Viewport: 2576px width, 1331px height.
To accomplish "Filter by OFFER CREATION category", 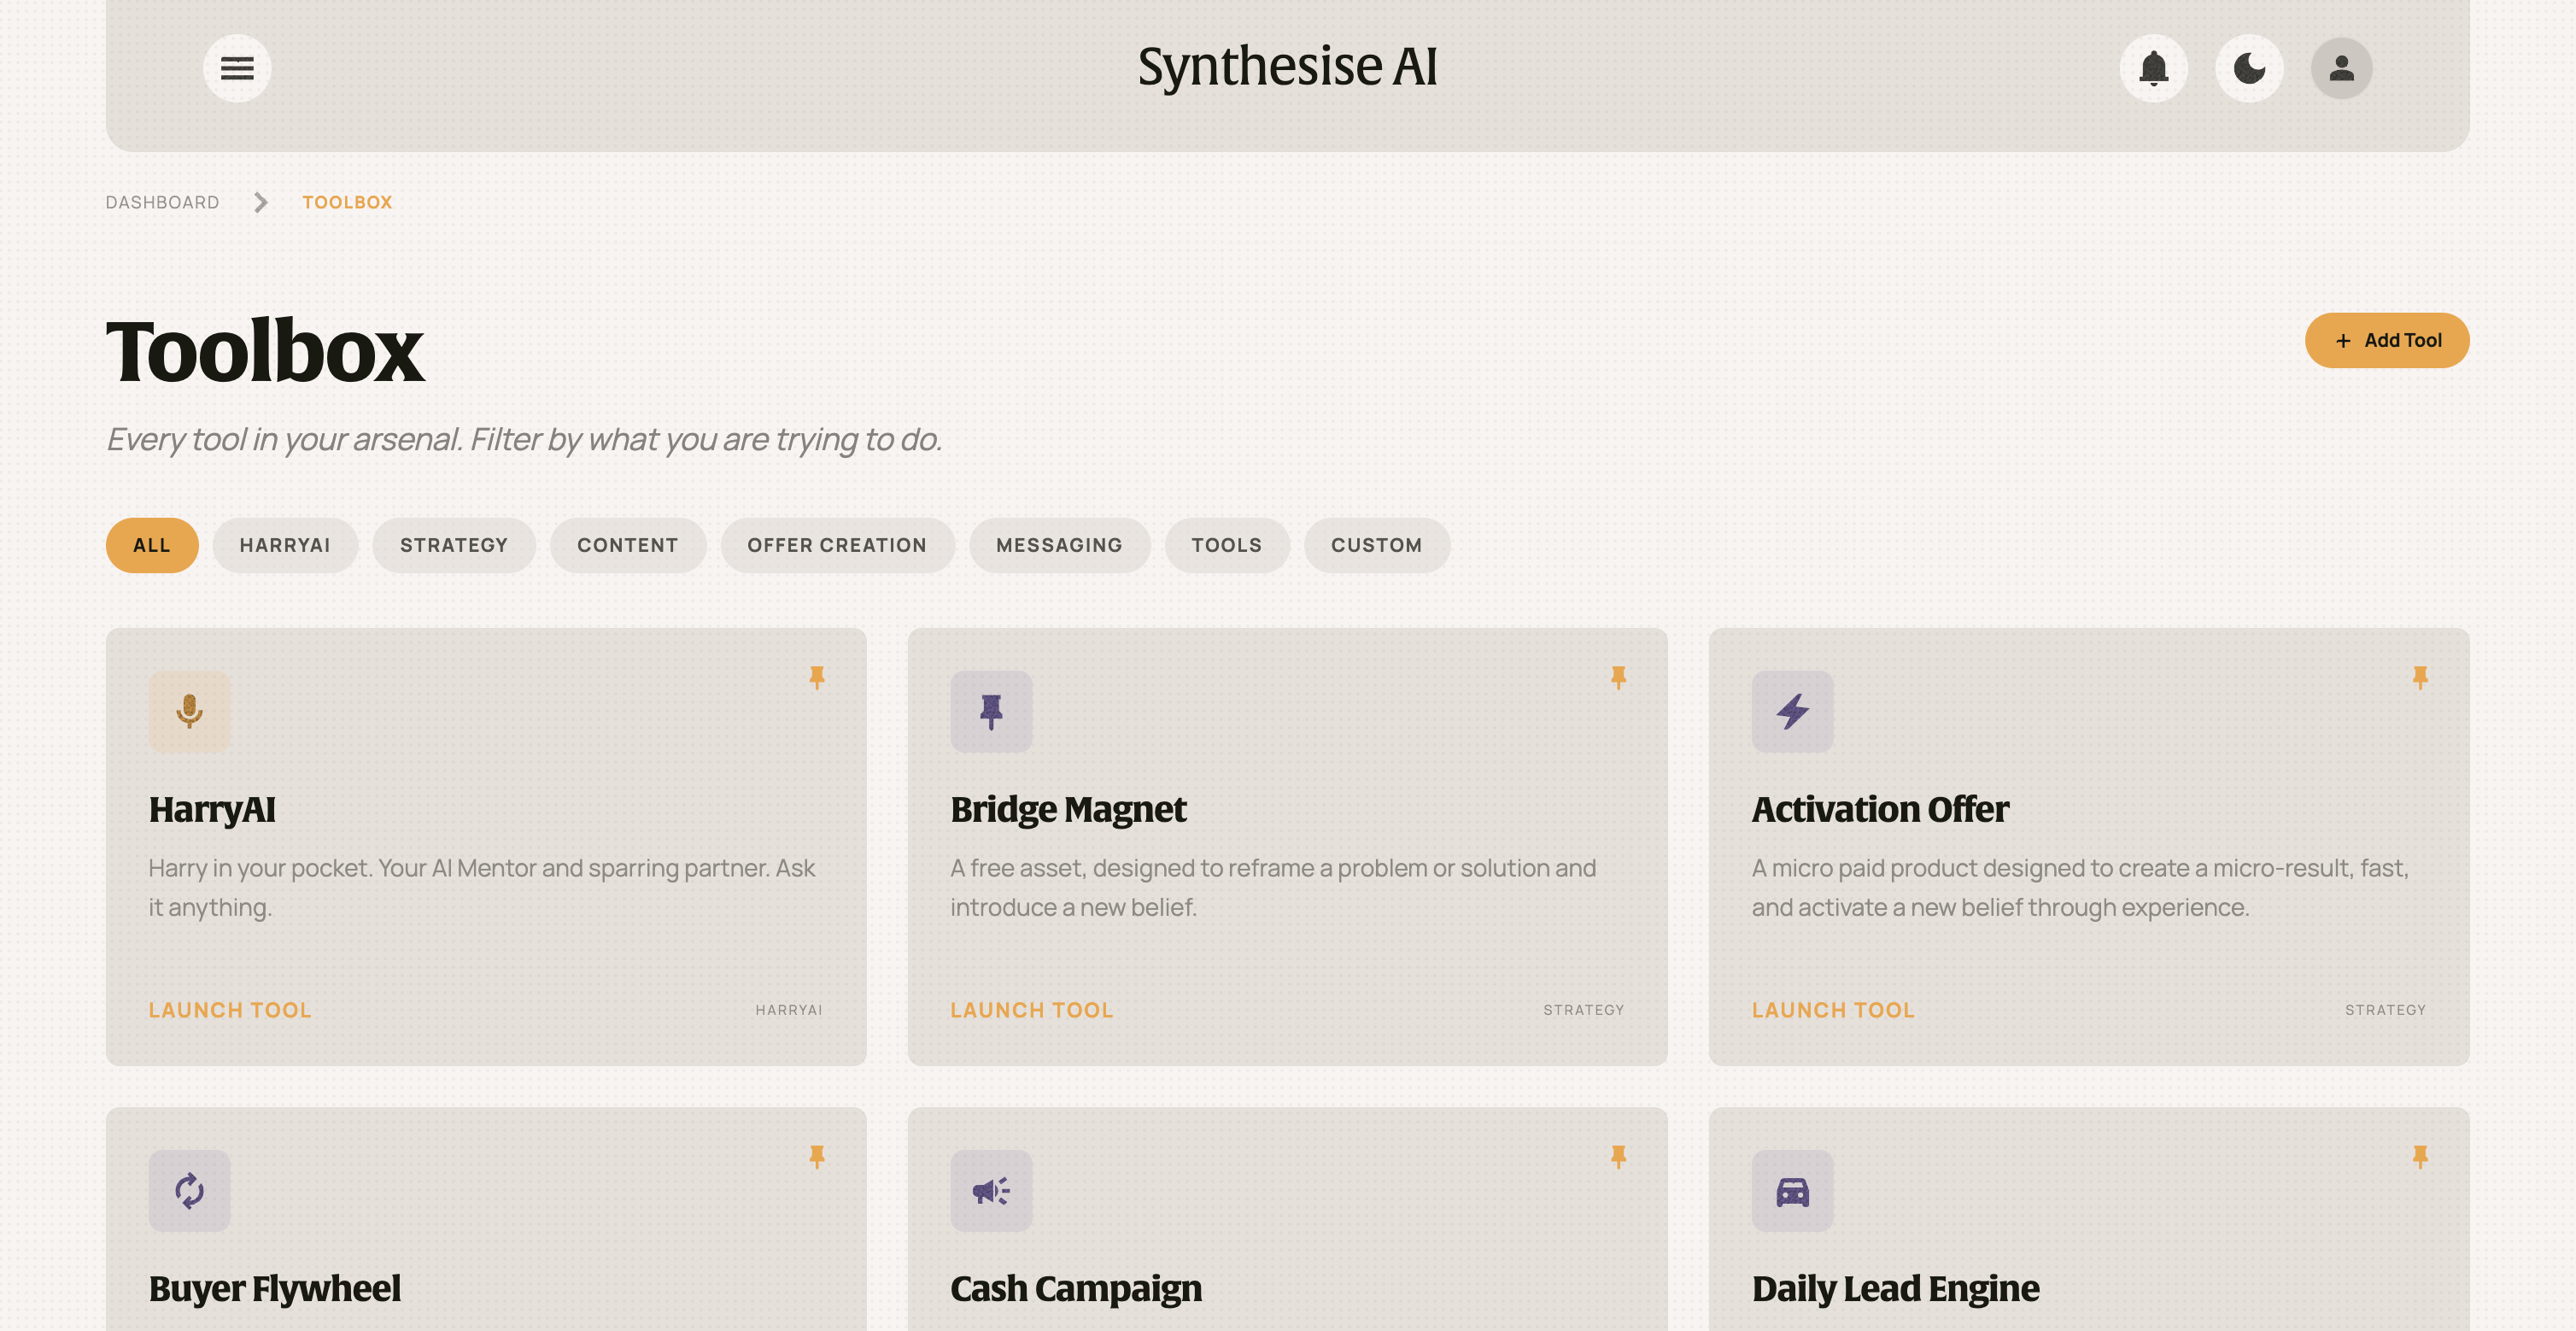I will click(x=837, y=545).
